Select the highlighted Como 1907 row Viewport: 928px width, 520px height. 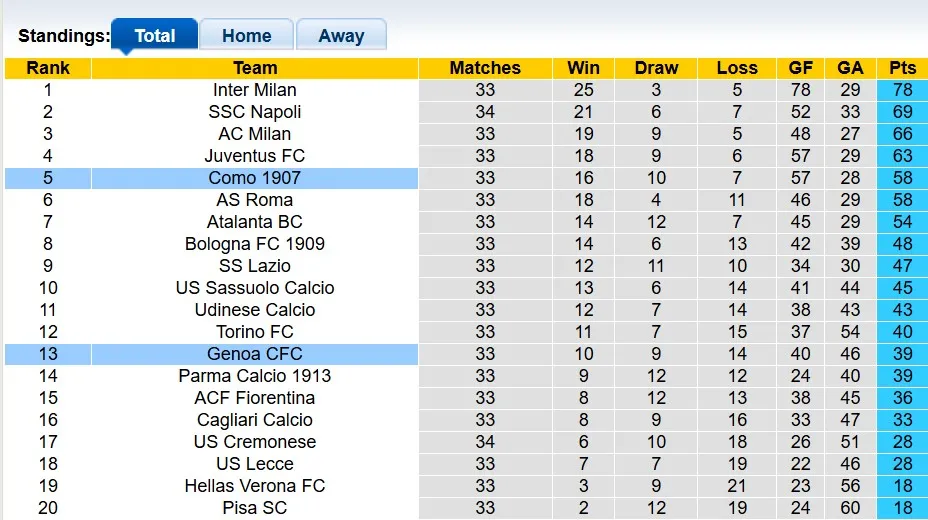coord(255,178)
